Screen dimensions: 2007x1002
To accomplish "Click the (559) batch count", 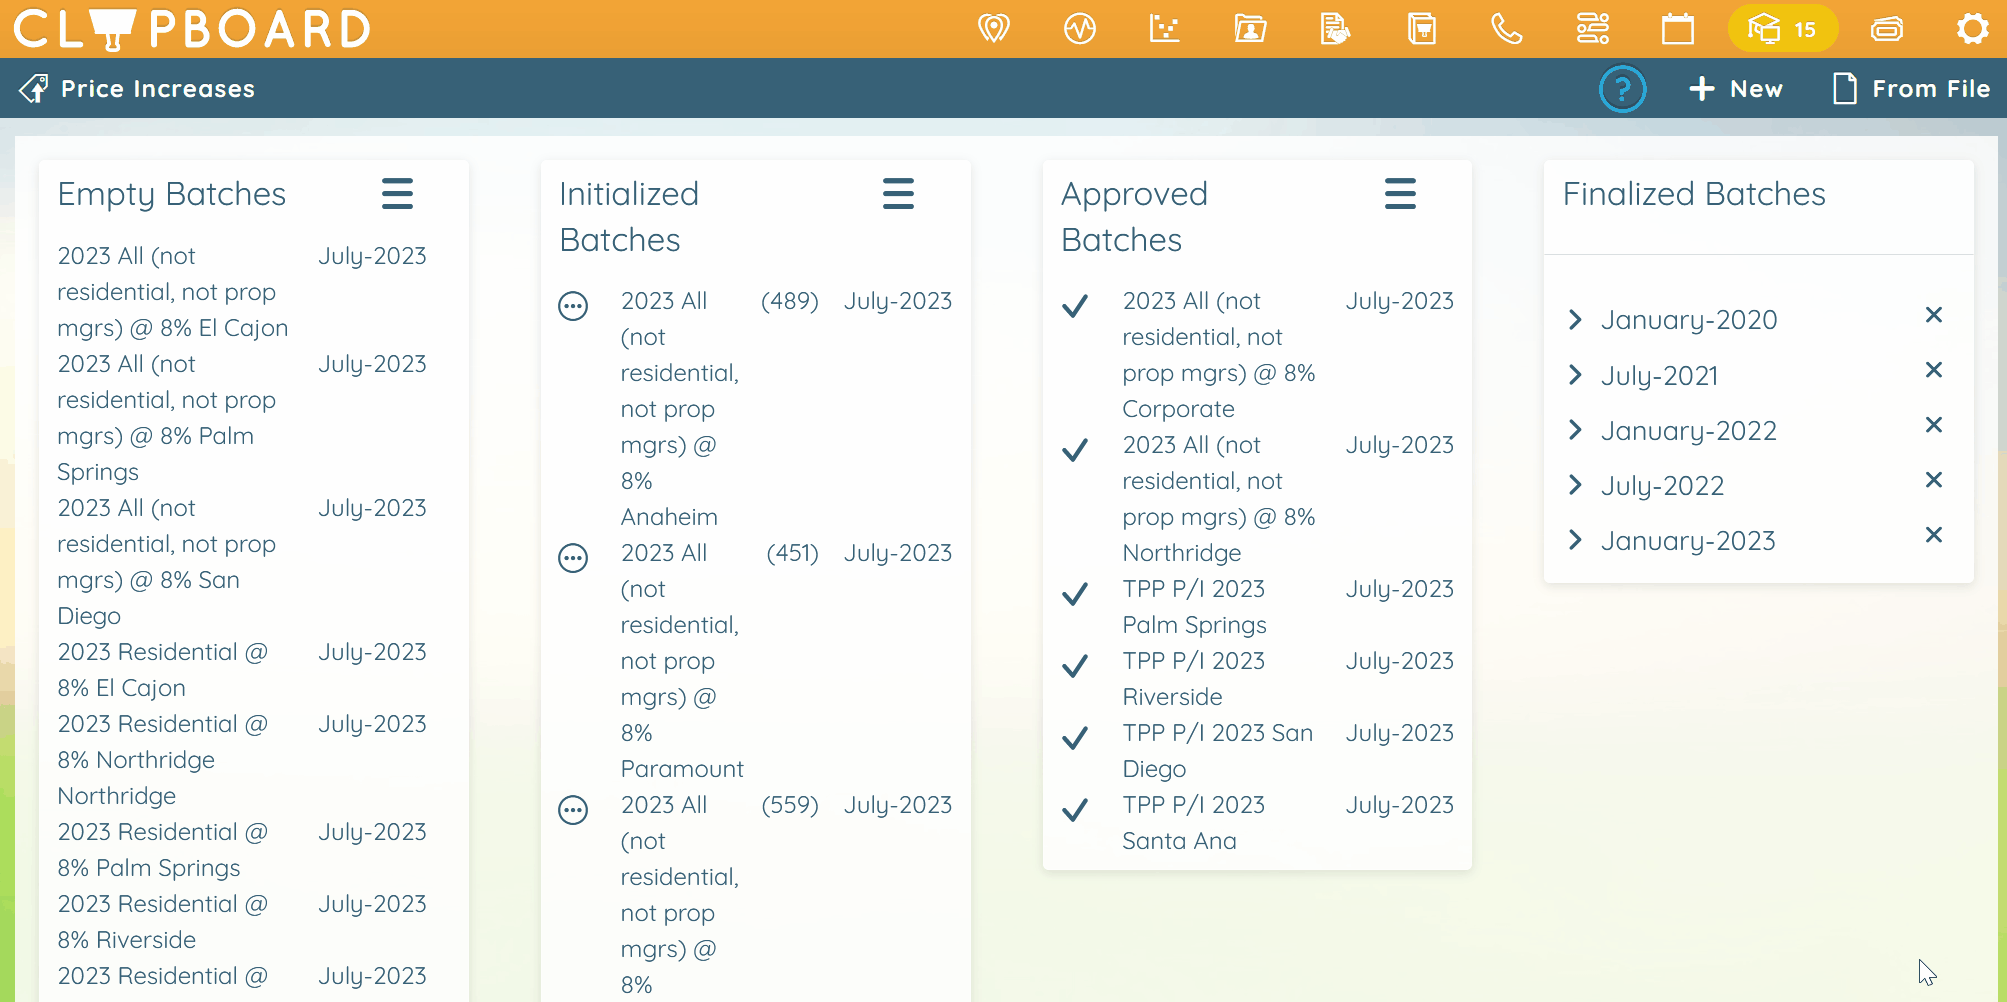I will point(790,805).
